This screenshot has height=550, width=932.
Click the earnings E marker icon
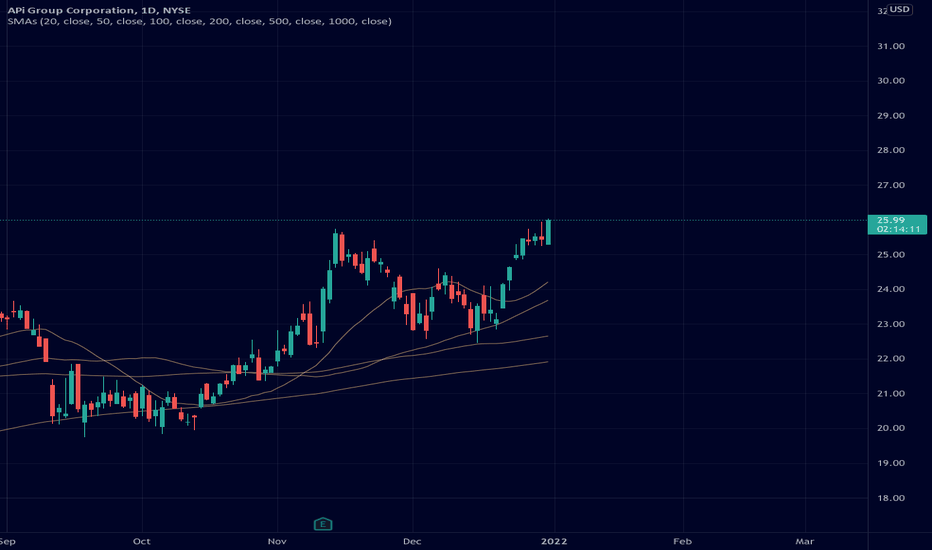point(323,524)
